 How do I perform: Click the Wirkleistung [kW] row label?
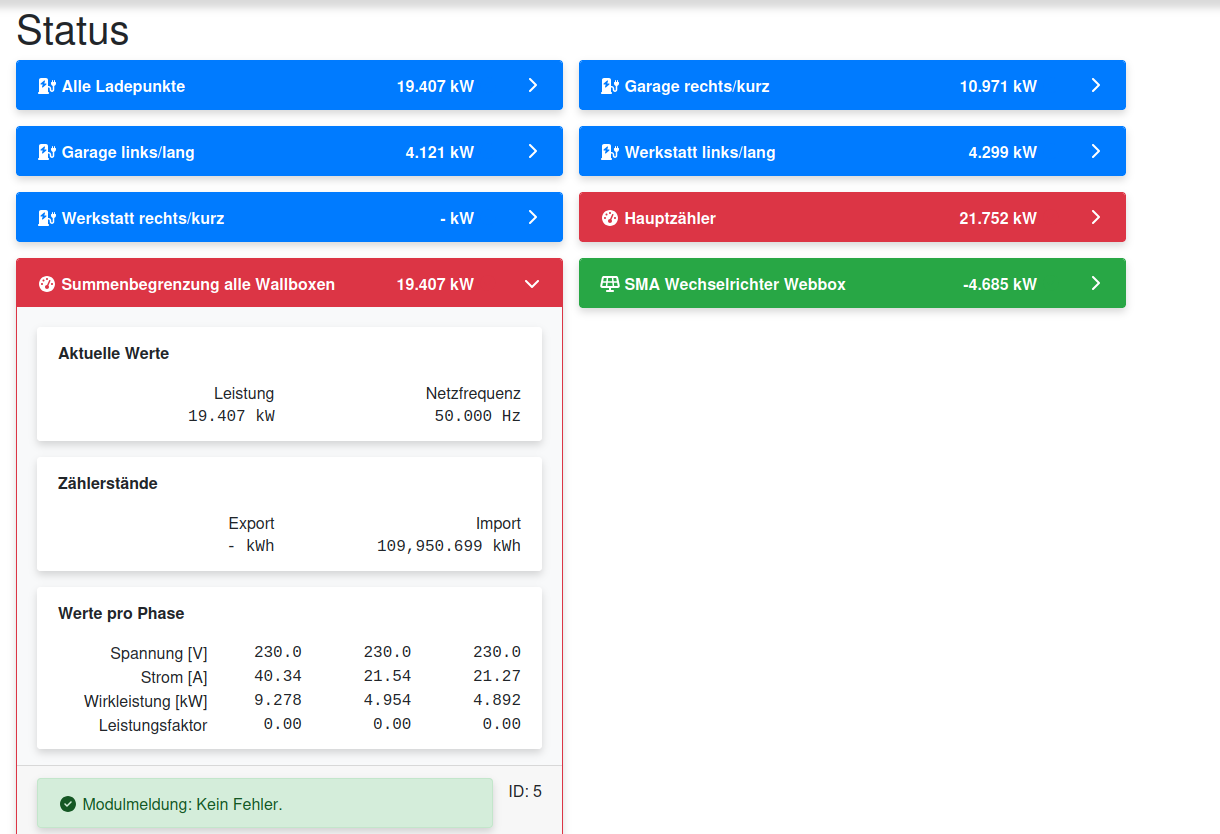tap(146, 701)
